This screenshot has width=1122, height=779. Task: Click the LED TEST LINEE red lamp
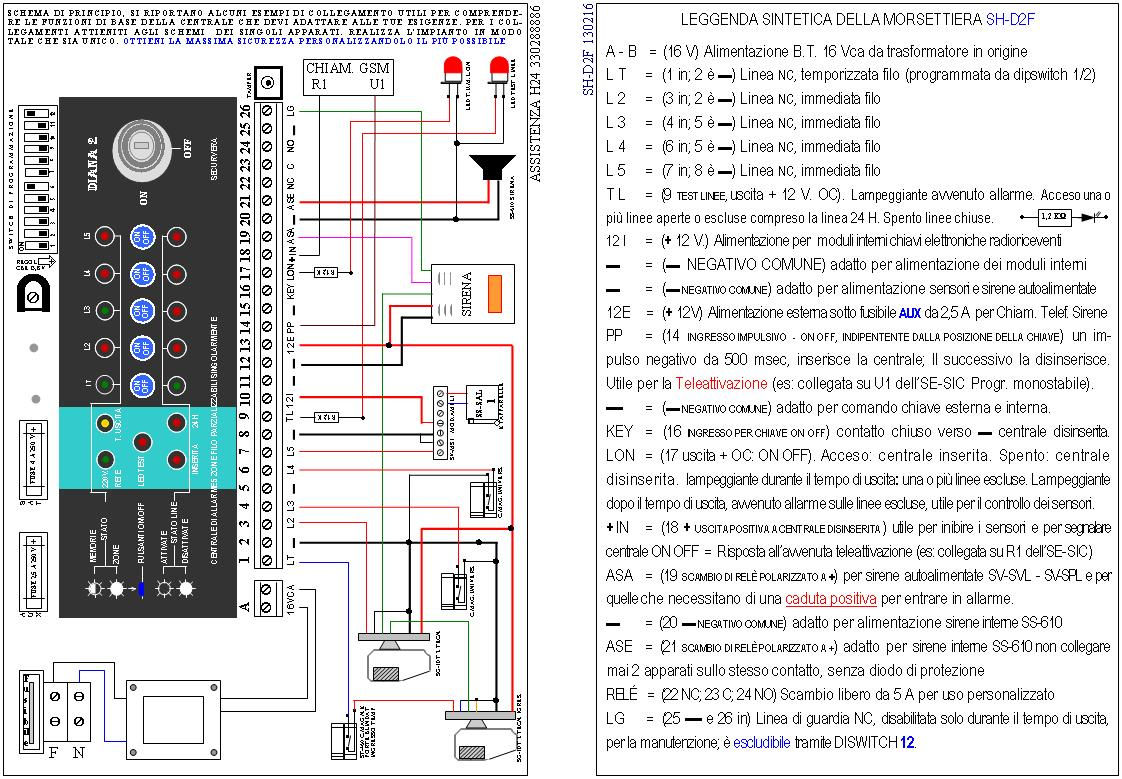click(498, 72)
